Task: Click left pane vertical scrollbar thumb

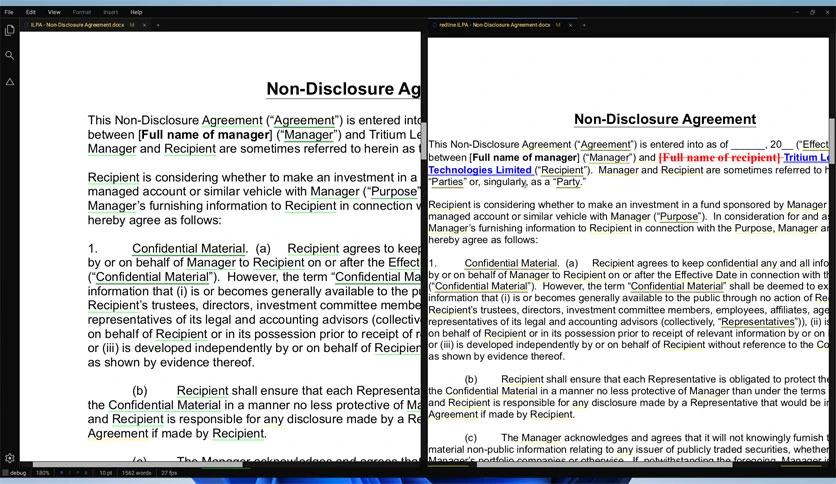Action: coord(424,140)
